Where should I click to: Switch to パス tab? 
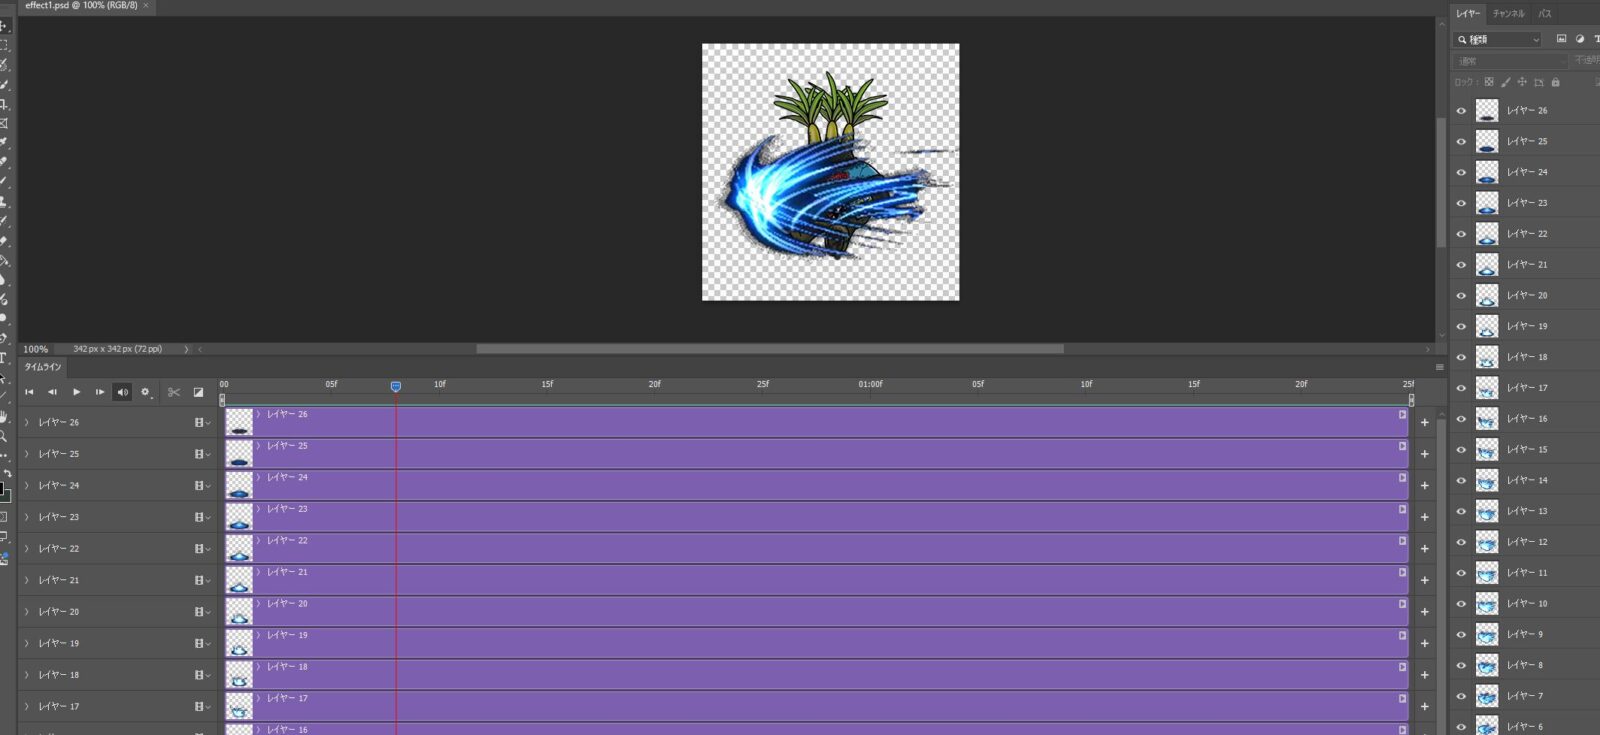1545,14
